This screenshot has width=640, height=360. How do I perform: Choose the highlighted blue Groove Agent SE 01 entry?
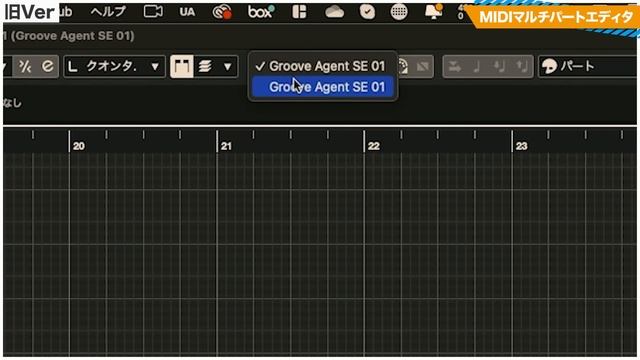(x=322, y=87)
